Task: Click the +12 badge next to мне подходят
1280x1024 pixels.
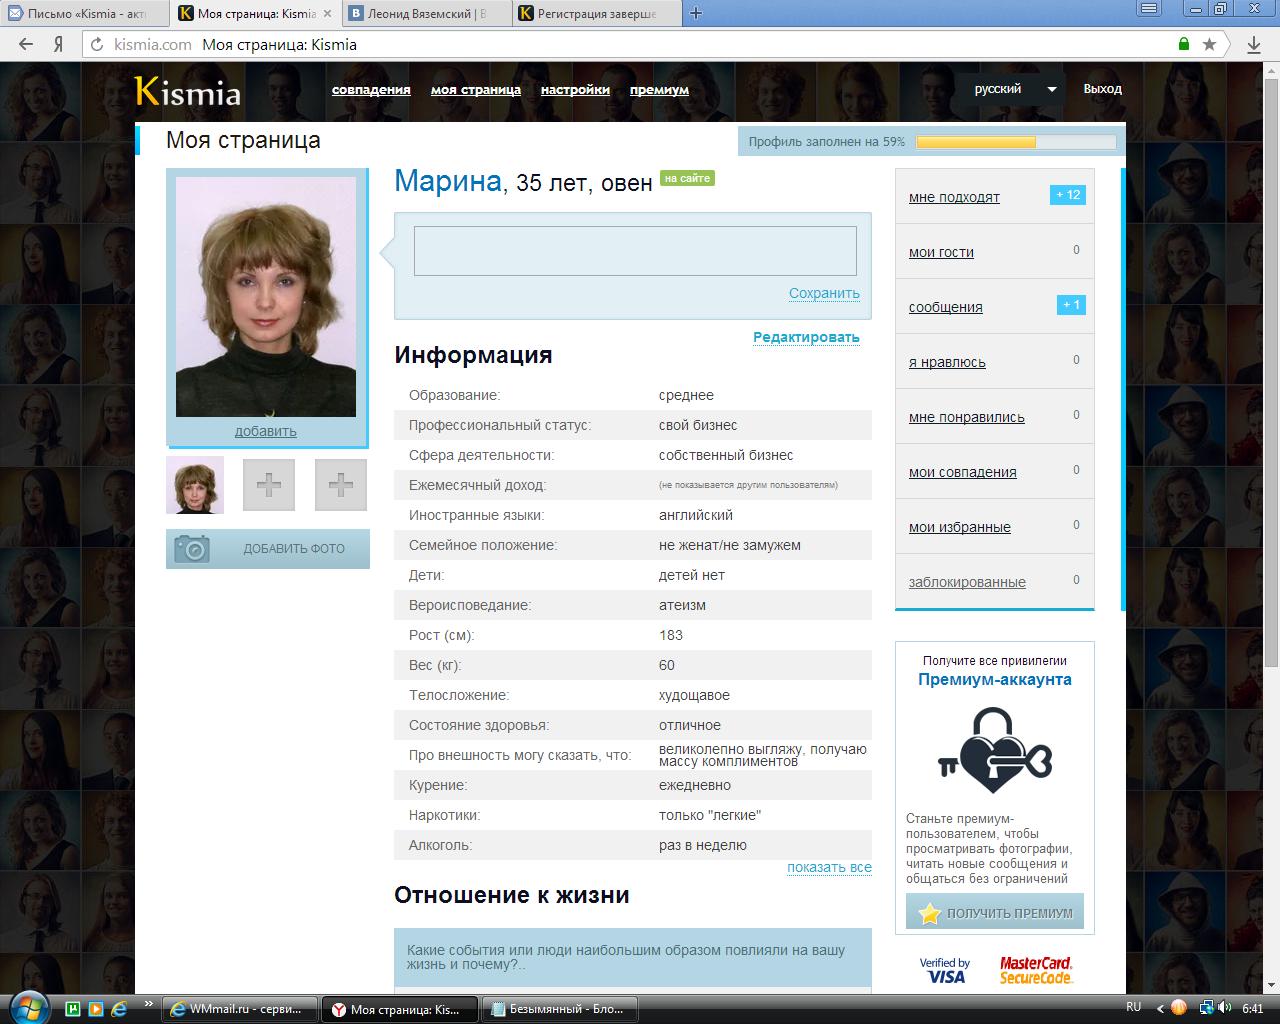Action: pyautogui.click(x=1068, y=195)
